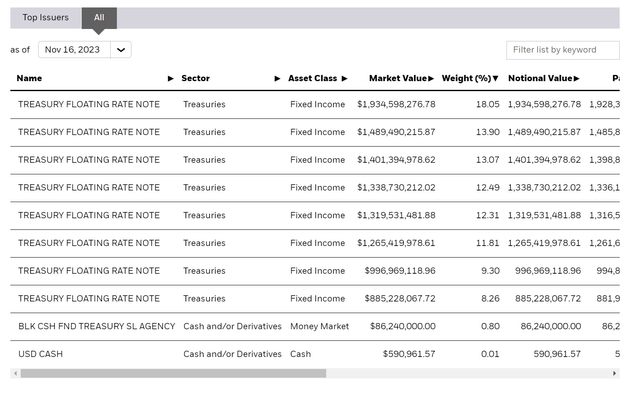
Task: Select the USD CASH row name
Action: coord(40,354)
